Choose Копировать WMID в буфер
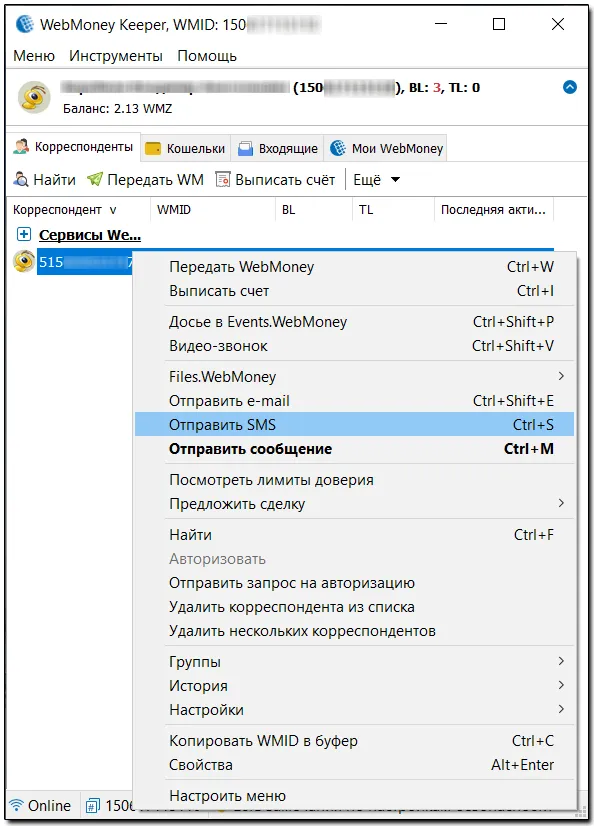This screenshot has width=594, height=826. click(354, 741)
